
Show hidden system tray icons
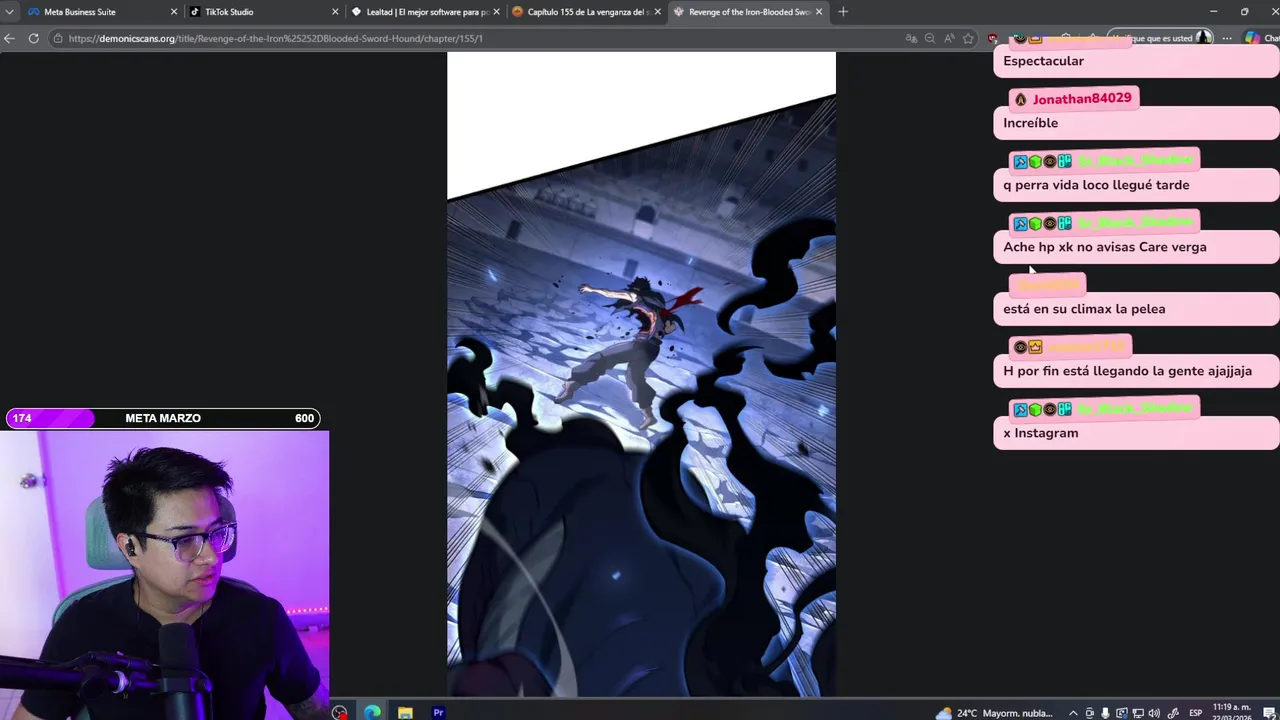1073,713
